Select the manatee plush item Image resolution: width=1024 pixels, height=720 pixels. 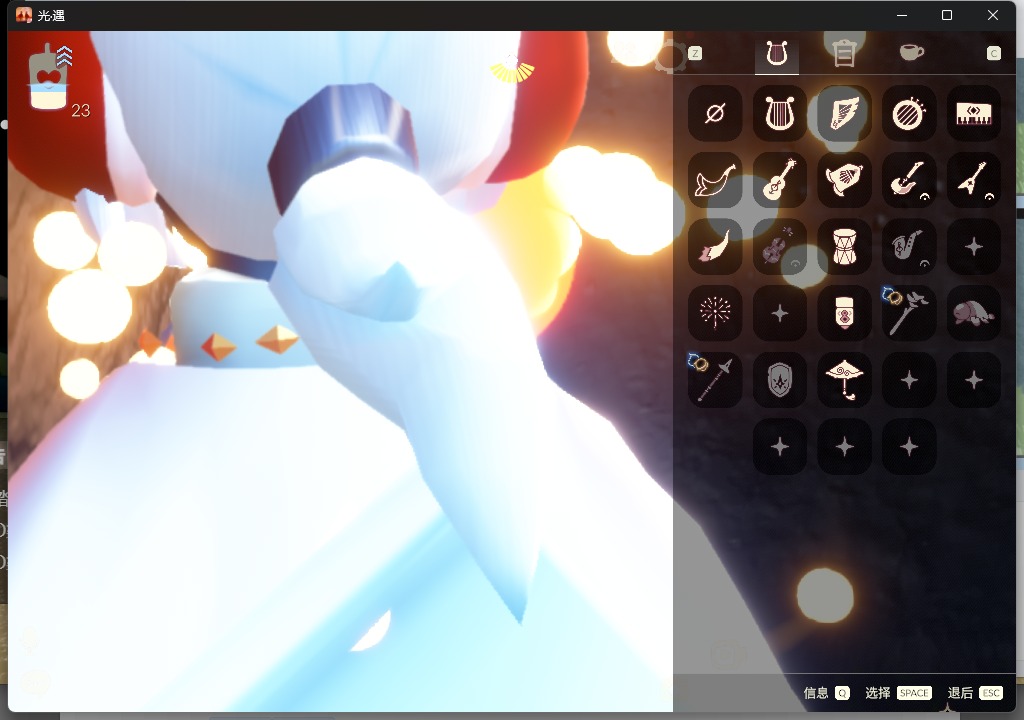tap(974, 313)
